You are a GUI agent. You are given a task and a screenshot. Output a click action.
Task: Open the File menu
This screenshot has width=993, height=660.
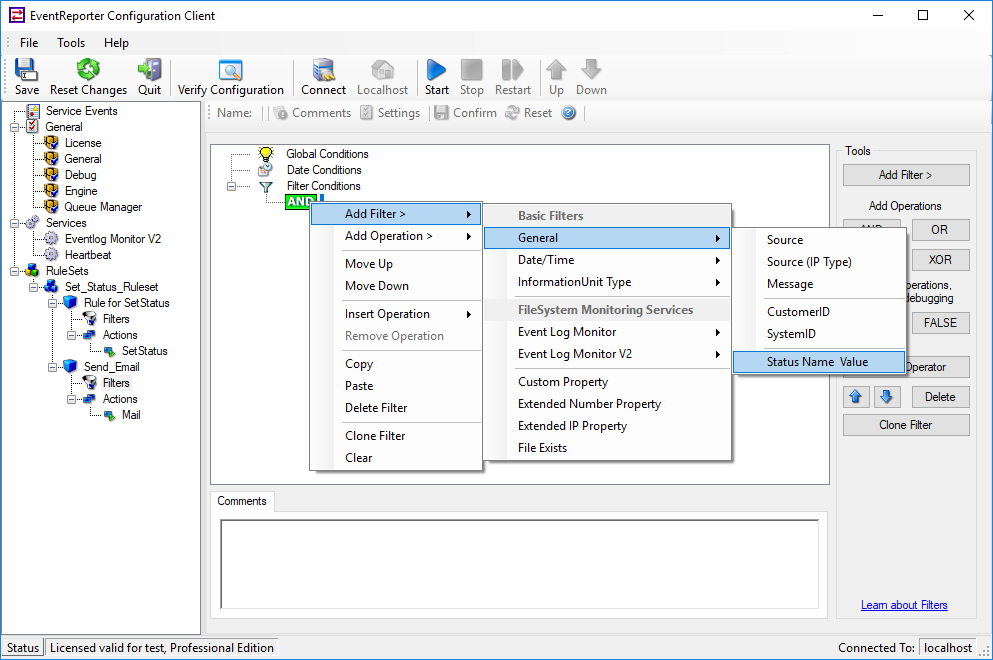click(x=29, y=42)
